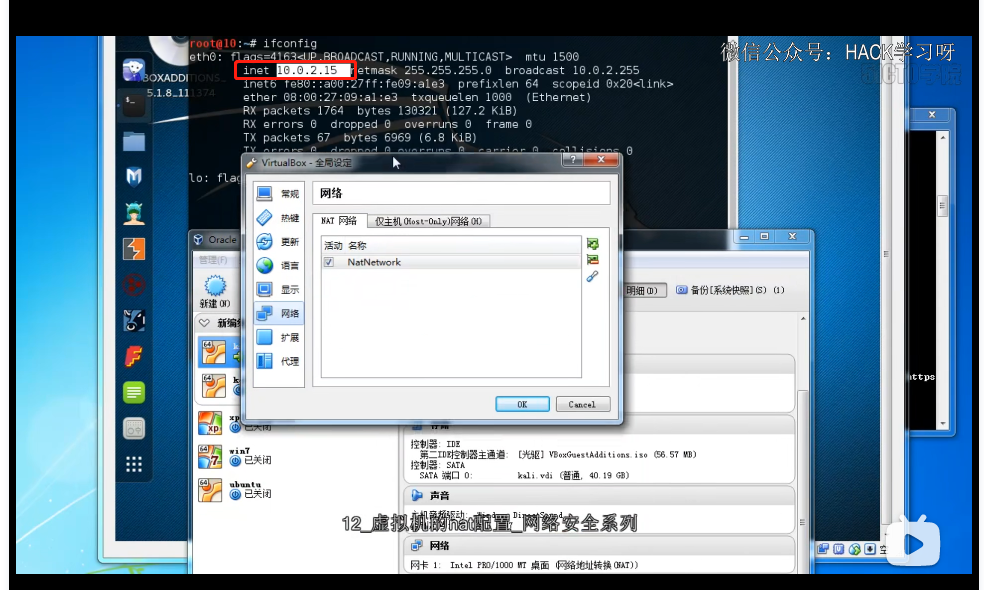This screenshot has height=590, width=984.
Task: Click the top Kali dock icon above terminal
Action: point(134,70)
